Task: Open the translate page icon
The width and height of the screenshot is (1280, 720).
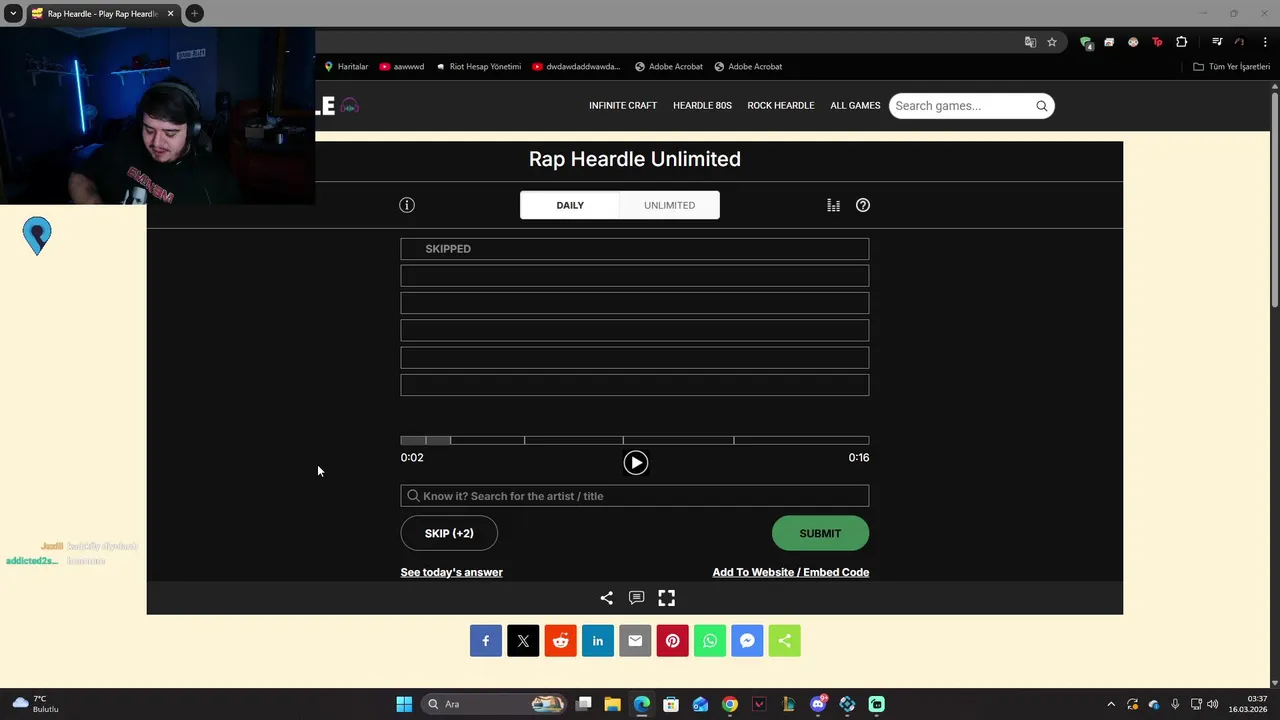Action: pyautogui.click(x=1030, y=42)
